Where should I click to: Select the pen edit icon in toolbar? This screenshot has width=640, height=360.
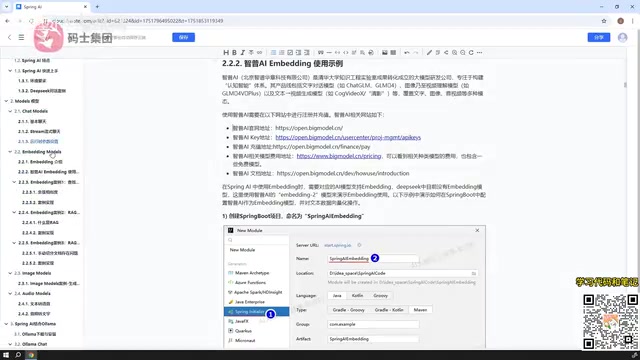(x=429, y=52)
